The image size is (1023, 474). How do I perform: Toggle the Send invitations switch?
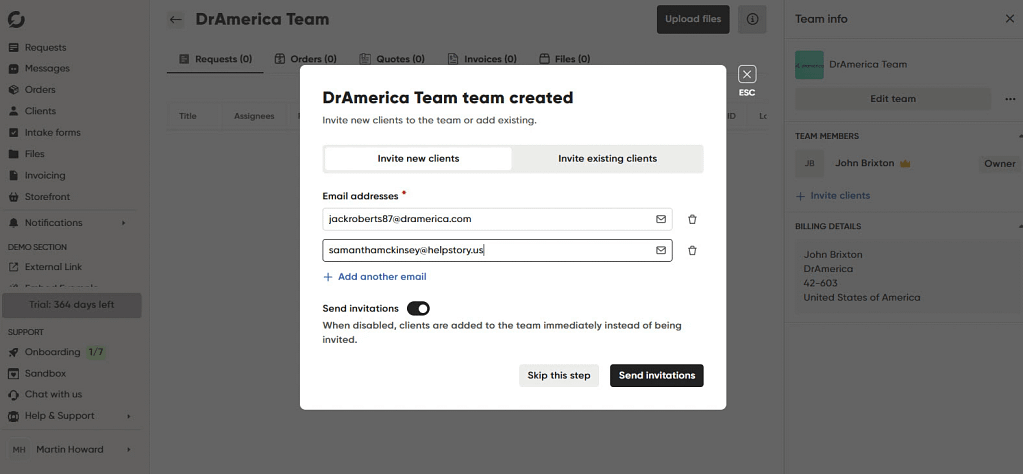pyautogui.click(x=418, y=308)
